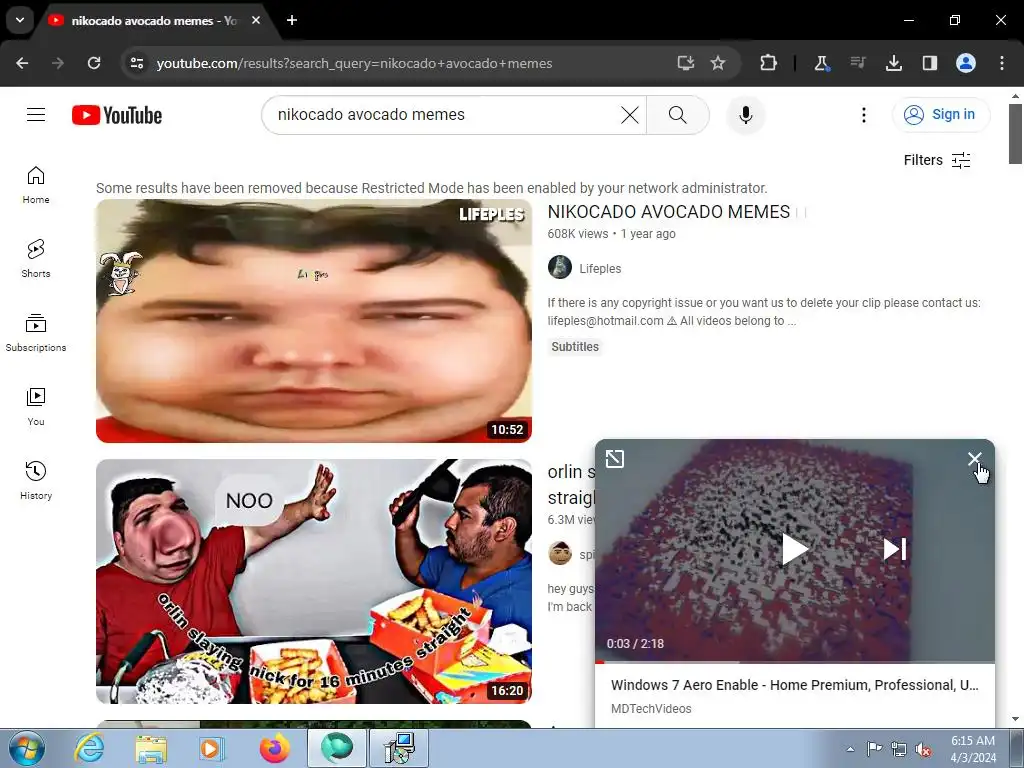1024x768 pixels.
Task: Toggle the browser side panel
Action: 929,63
